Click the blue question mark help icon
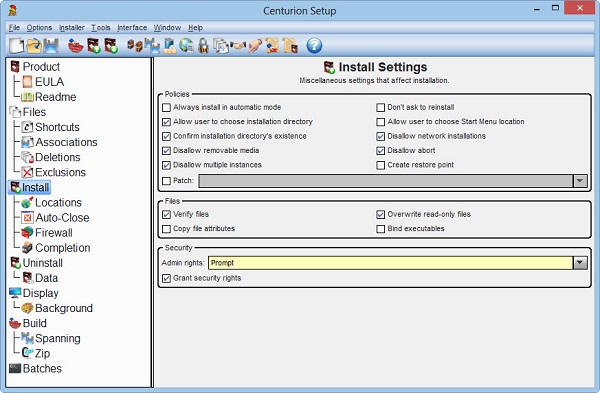This screenshot has height=393, width=600. [314, 46]
